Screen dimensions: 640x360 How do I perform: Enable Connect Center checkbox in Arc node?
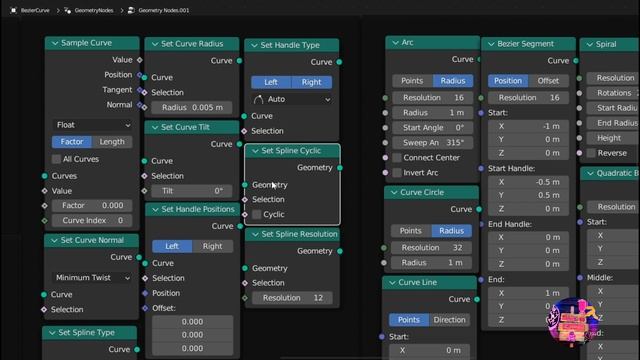tap(397, 158)
